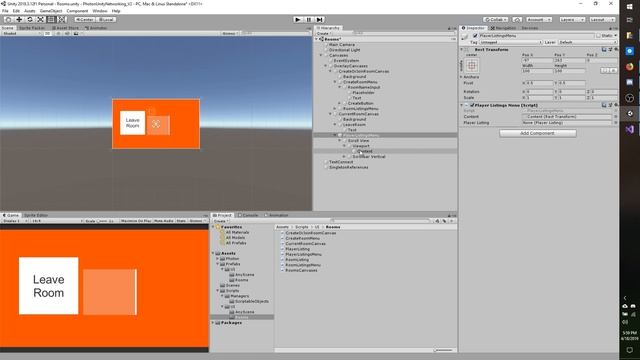Open the Layout dropdown
The height and width of the screenshot is (360, 640).
click(x=602, y=20)
